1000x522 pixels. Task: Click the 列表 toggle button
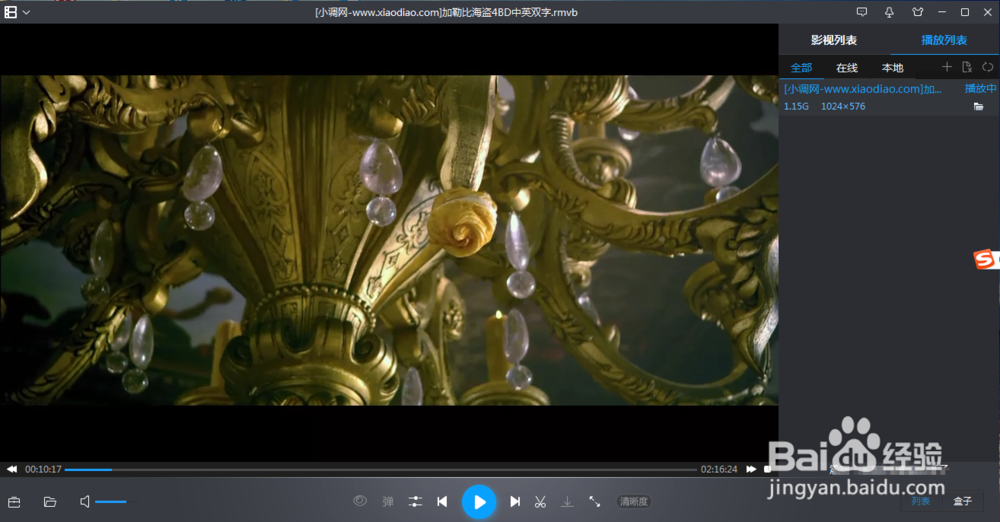920,502
